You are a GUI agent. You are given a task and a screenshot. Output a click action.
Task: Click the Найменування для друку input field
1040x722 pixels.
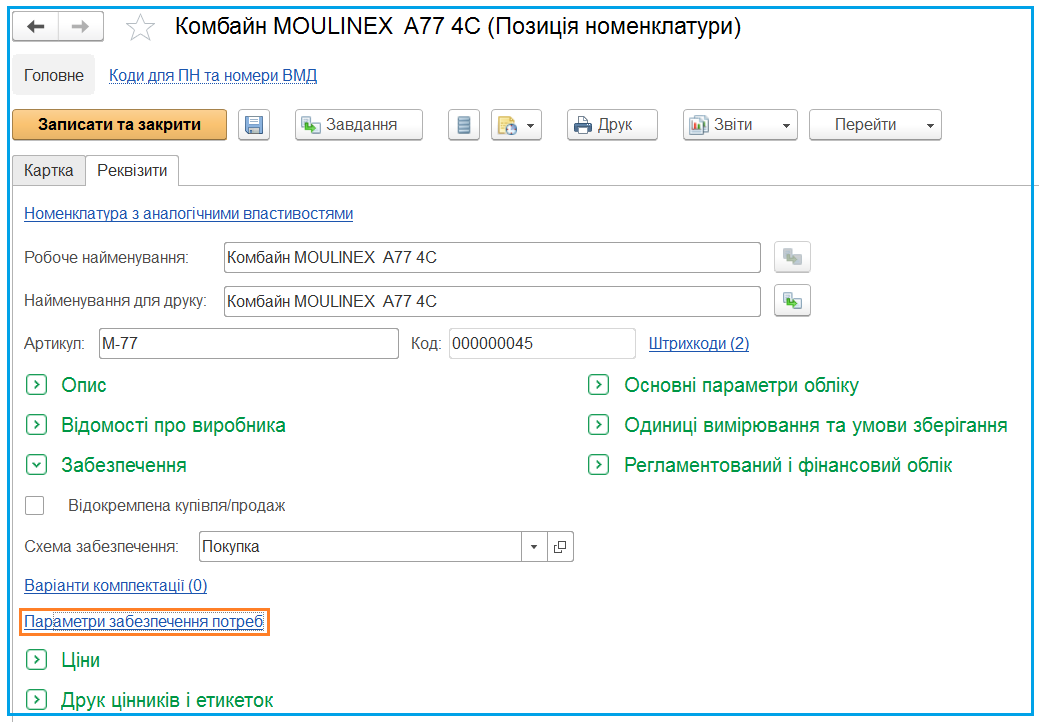tap(492, 301)
